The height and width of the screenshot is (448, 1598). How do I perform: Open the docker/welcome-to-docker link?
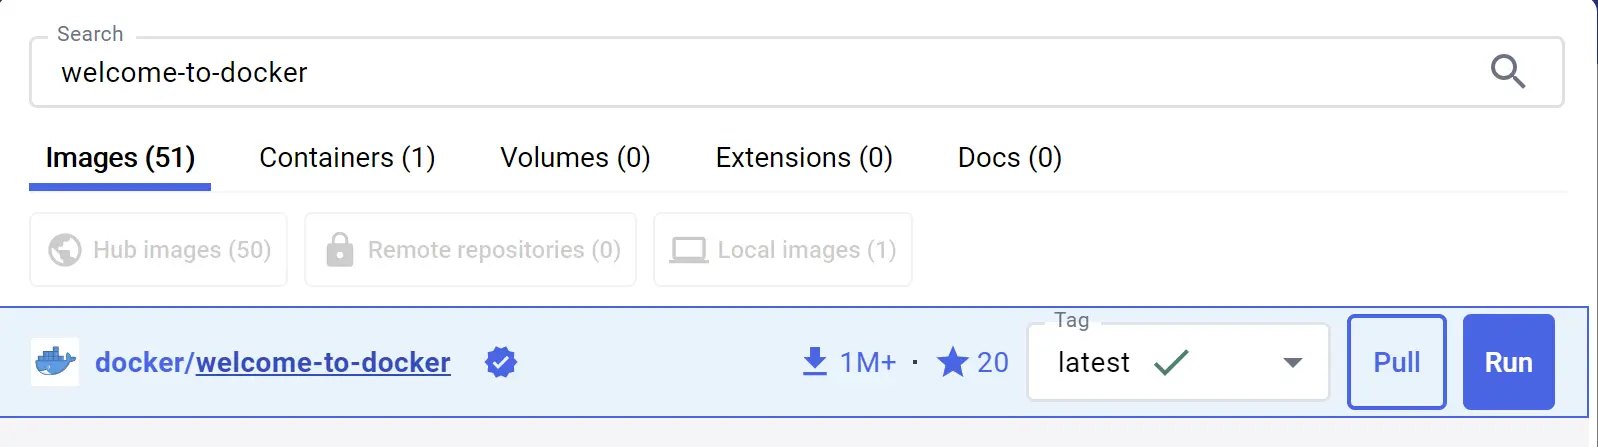273,362
